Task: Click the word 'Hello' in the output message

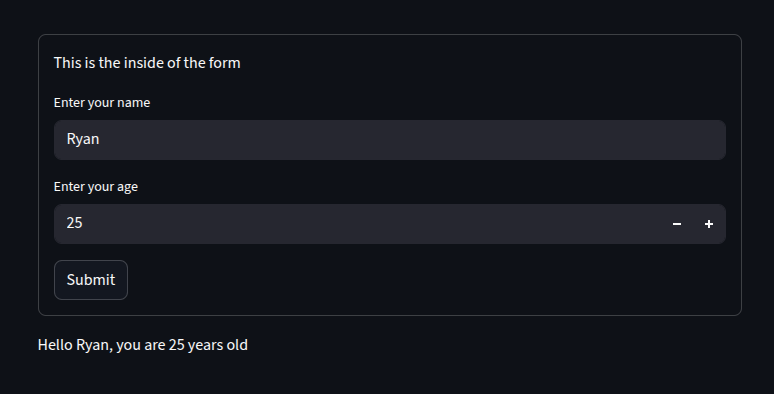Action: tap(55, 345)
